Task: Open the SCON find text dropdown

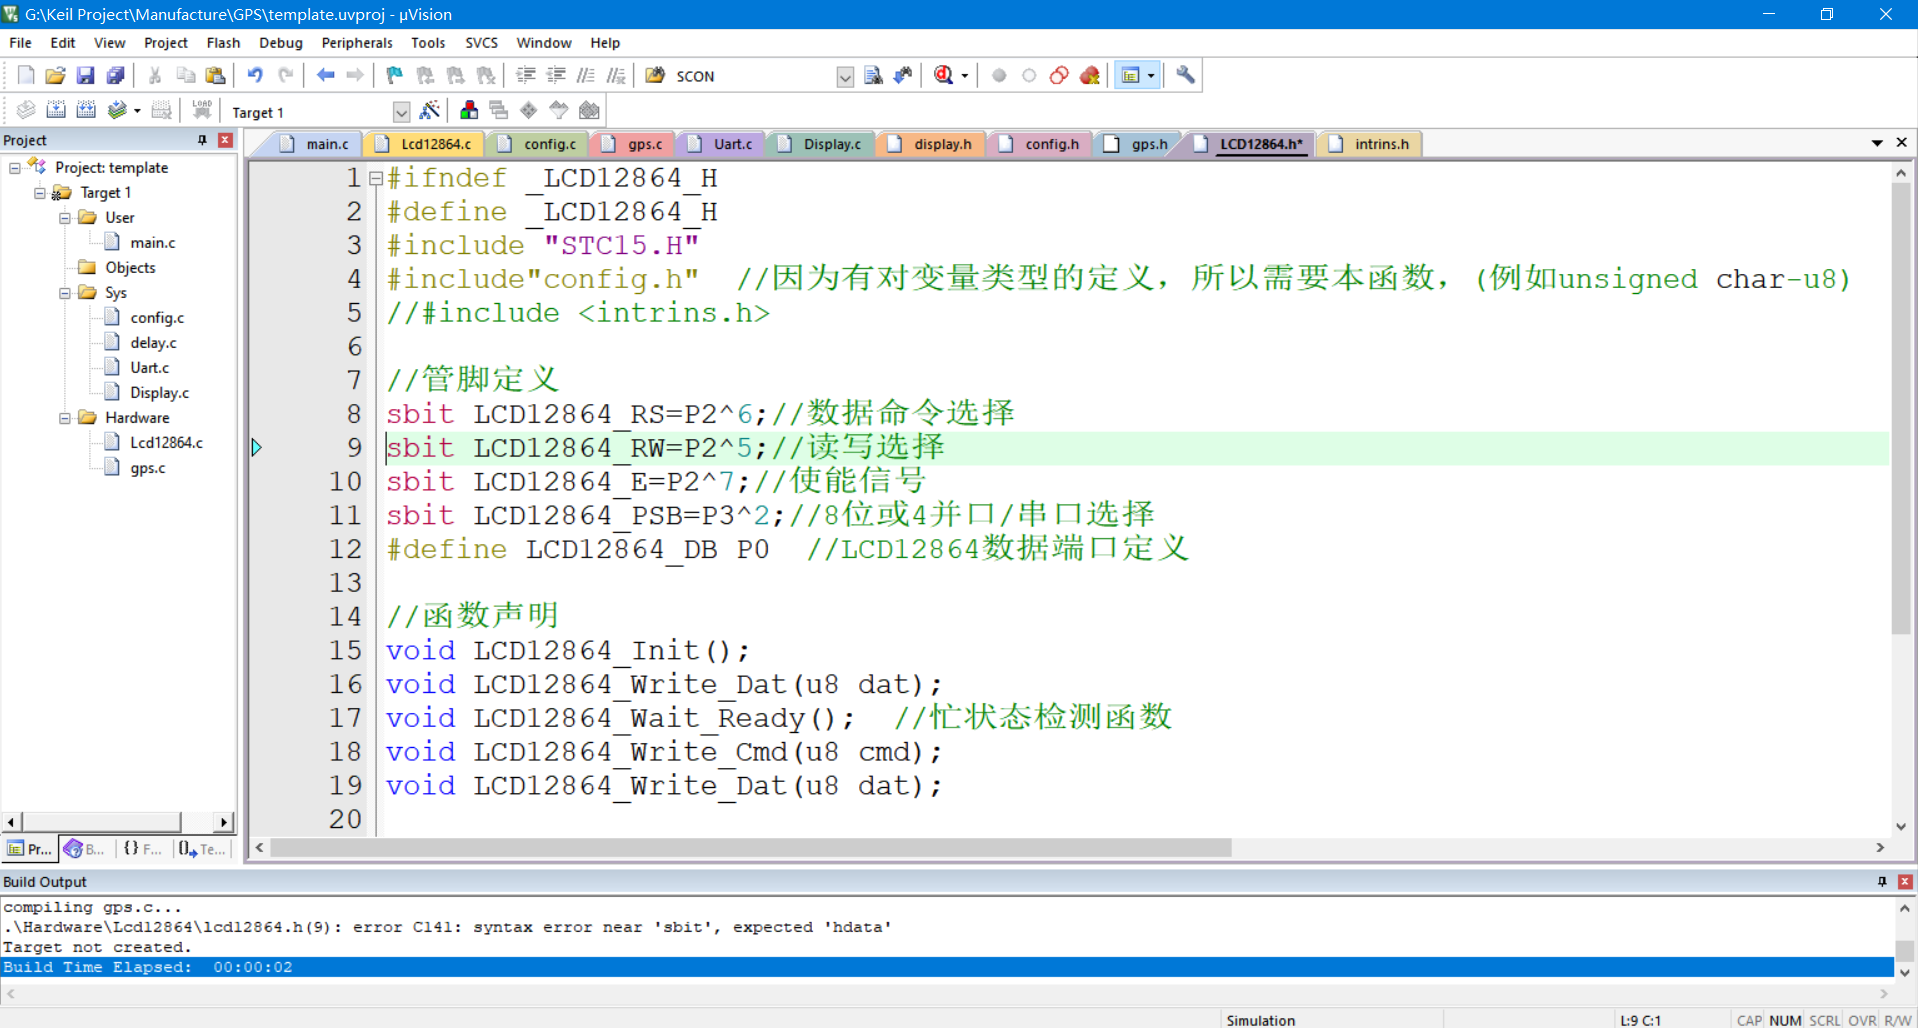Action: pyautogui.click(x=845, y=77)
